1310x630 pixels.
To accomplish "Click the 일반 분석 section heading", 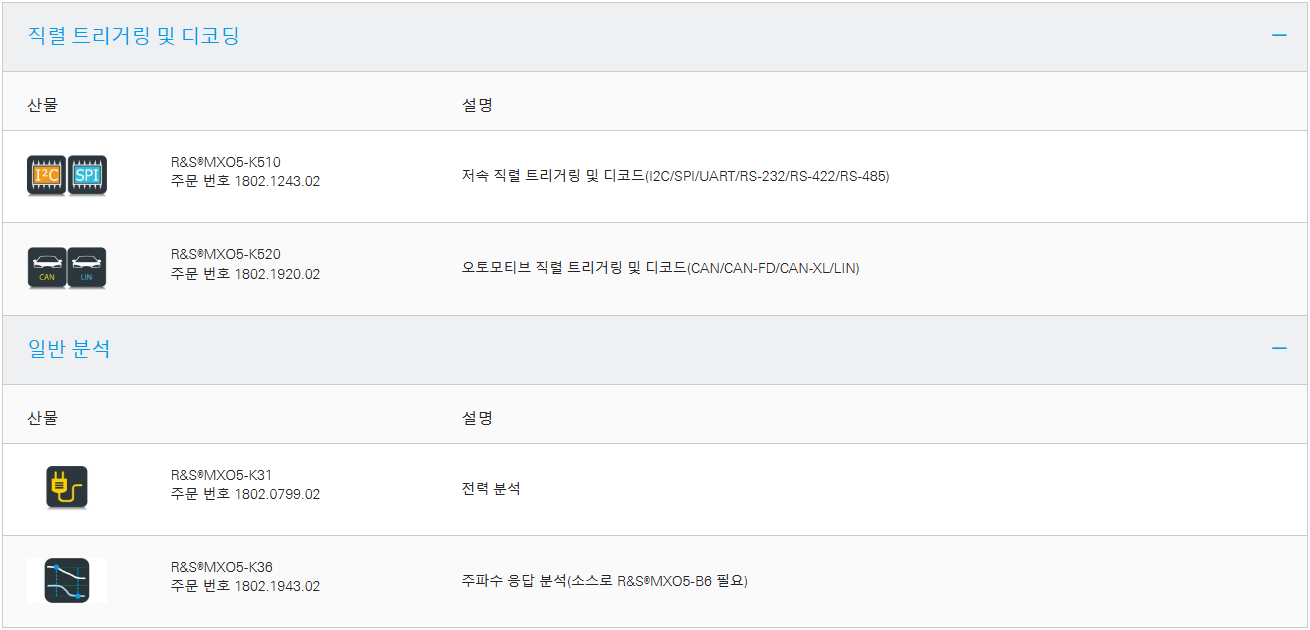I will pyautogui.click(x=69, y=349).
